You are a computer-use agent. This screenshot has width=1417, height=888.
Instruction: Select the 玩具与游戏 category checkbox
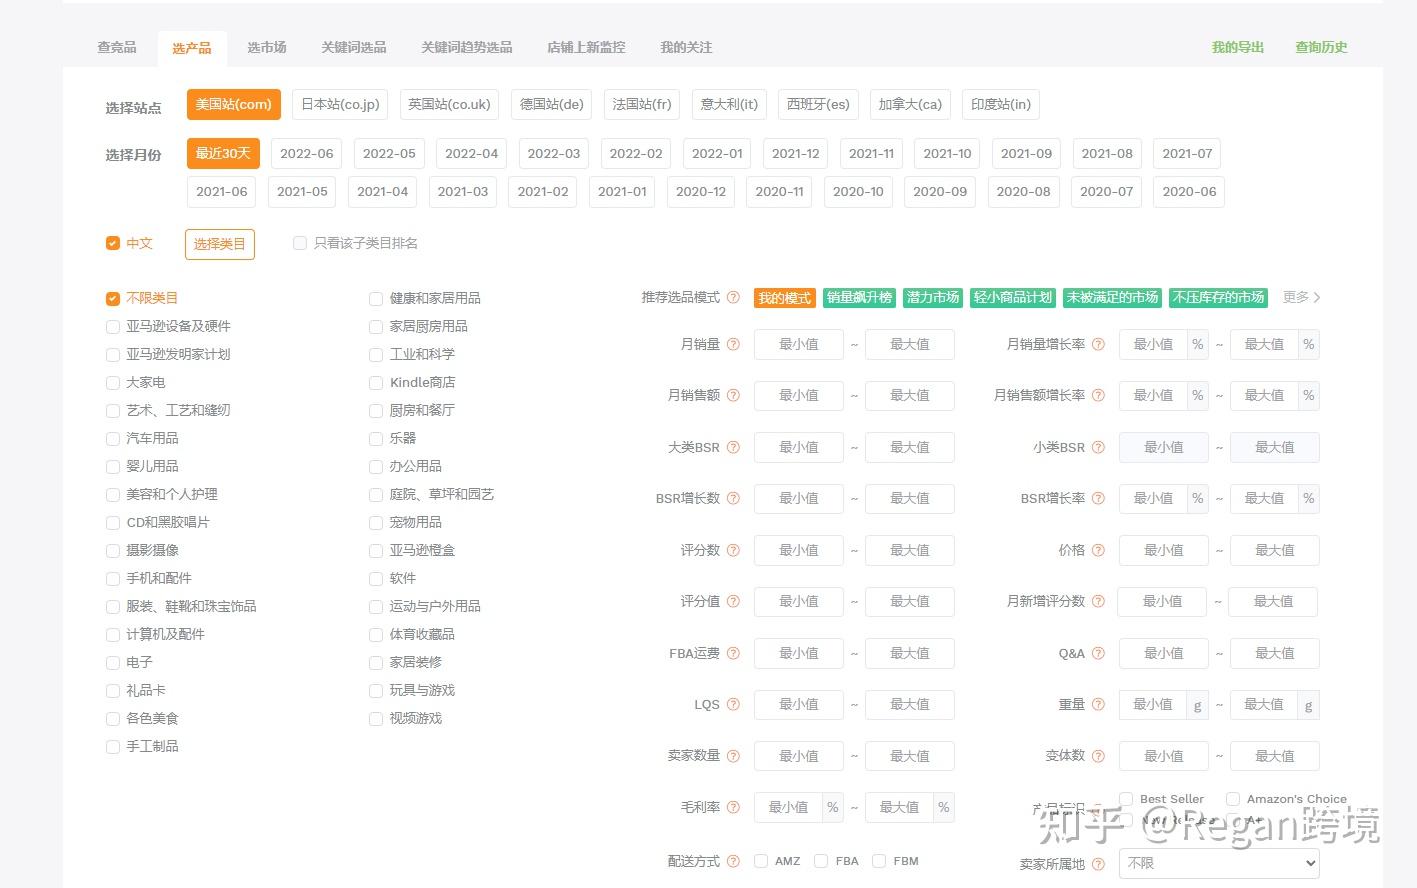[x=376, y=690]
